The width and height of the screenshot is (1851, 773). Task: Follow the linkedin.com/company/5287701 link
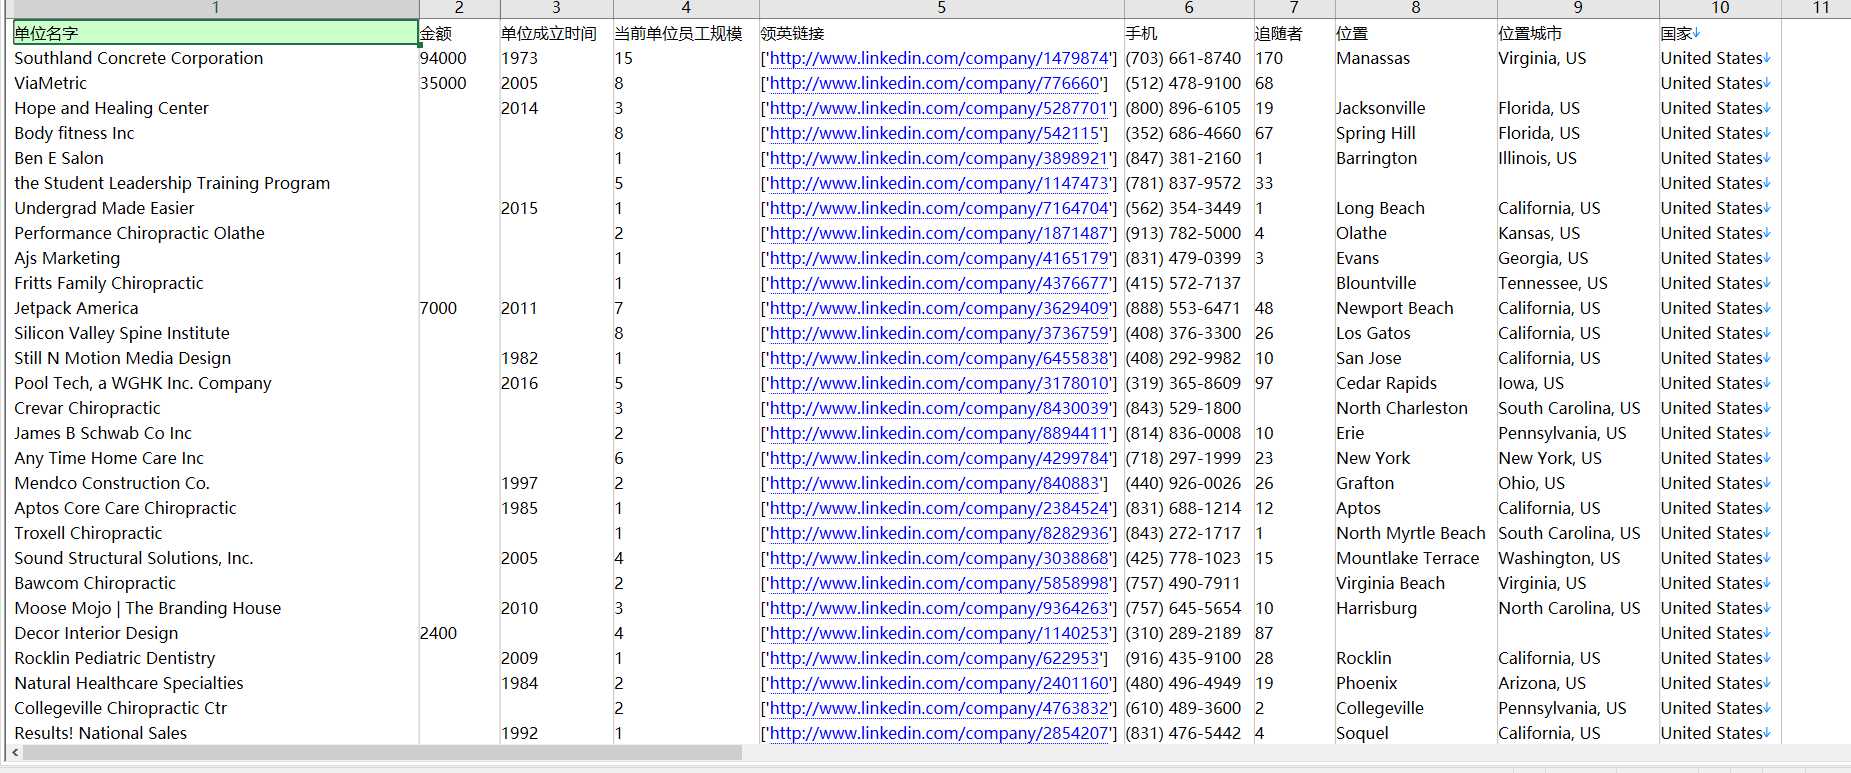click(x=939, y=108)
